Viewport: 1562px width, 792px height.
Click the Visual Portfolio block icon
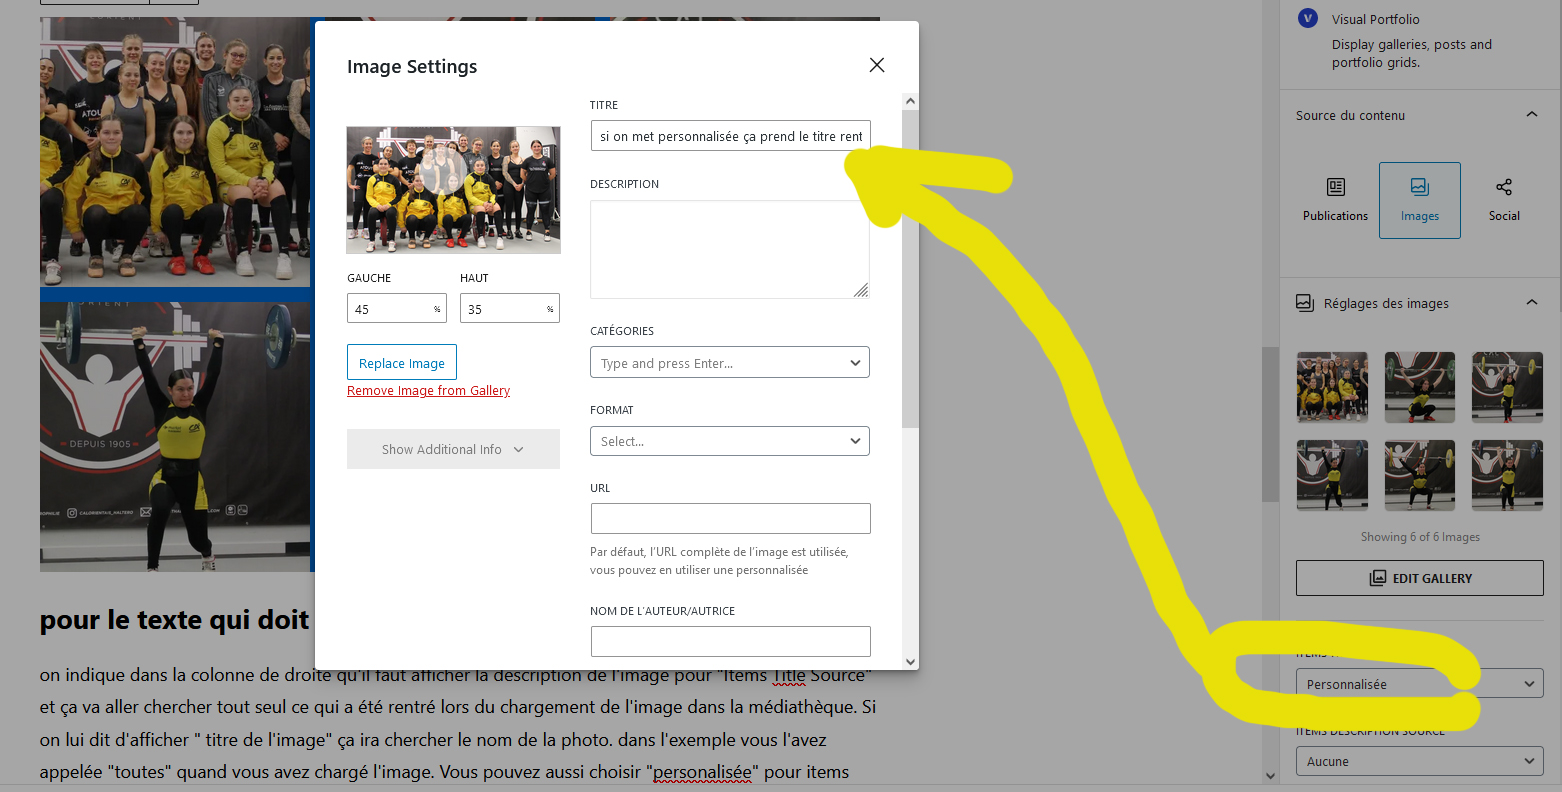1307,19
